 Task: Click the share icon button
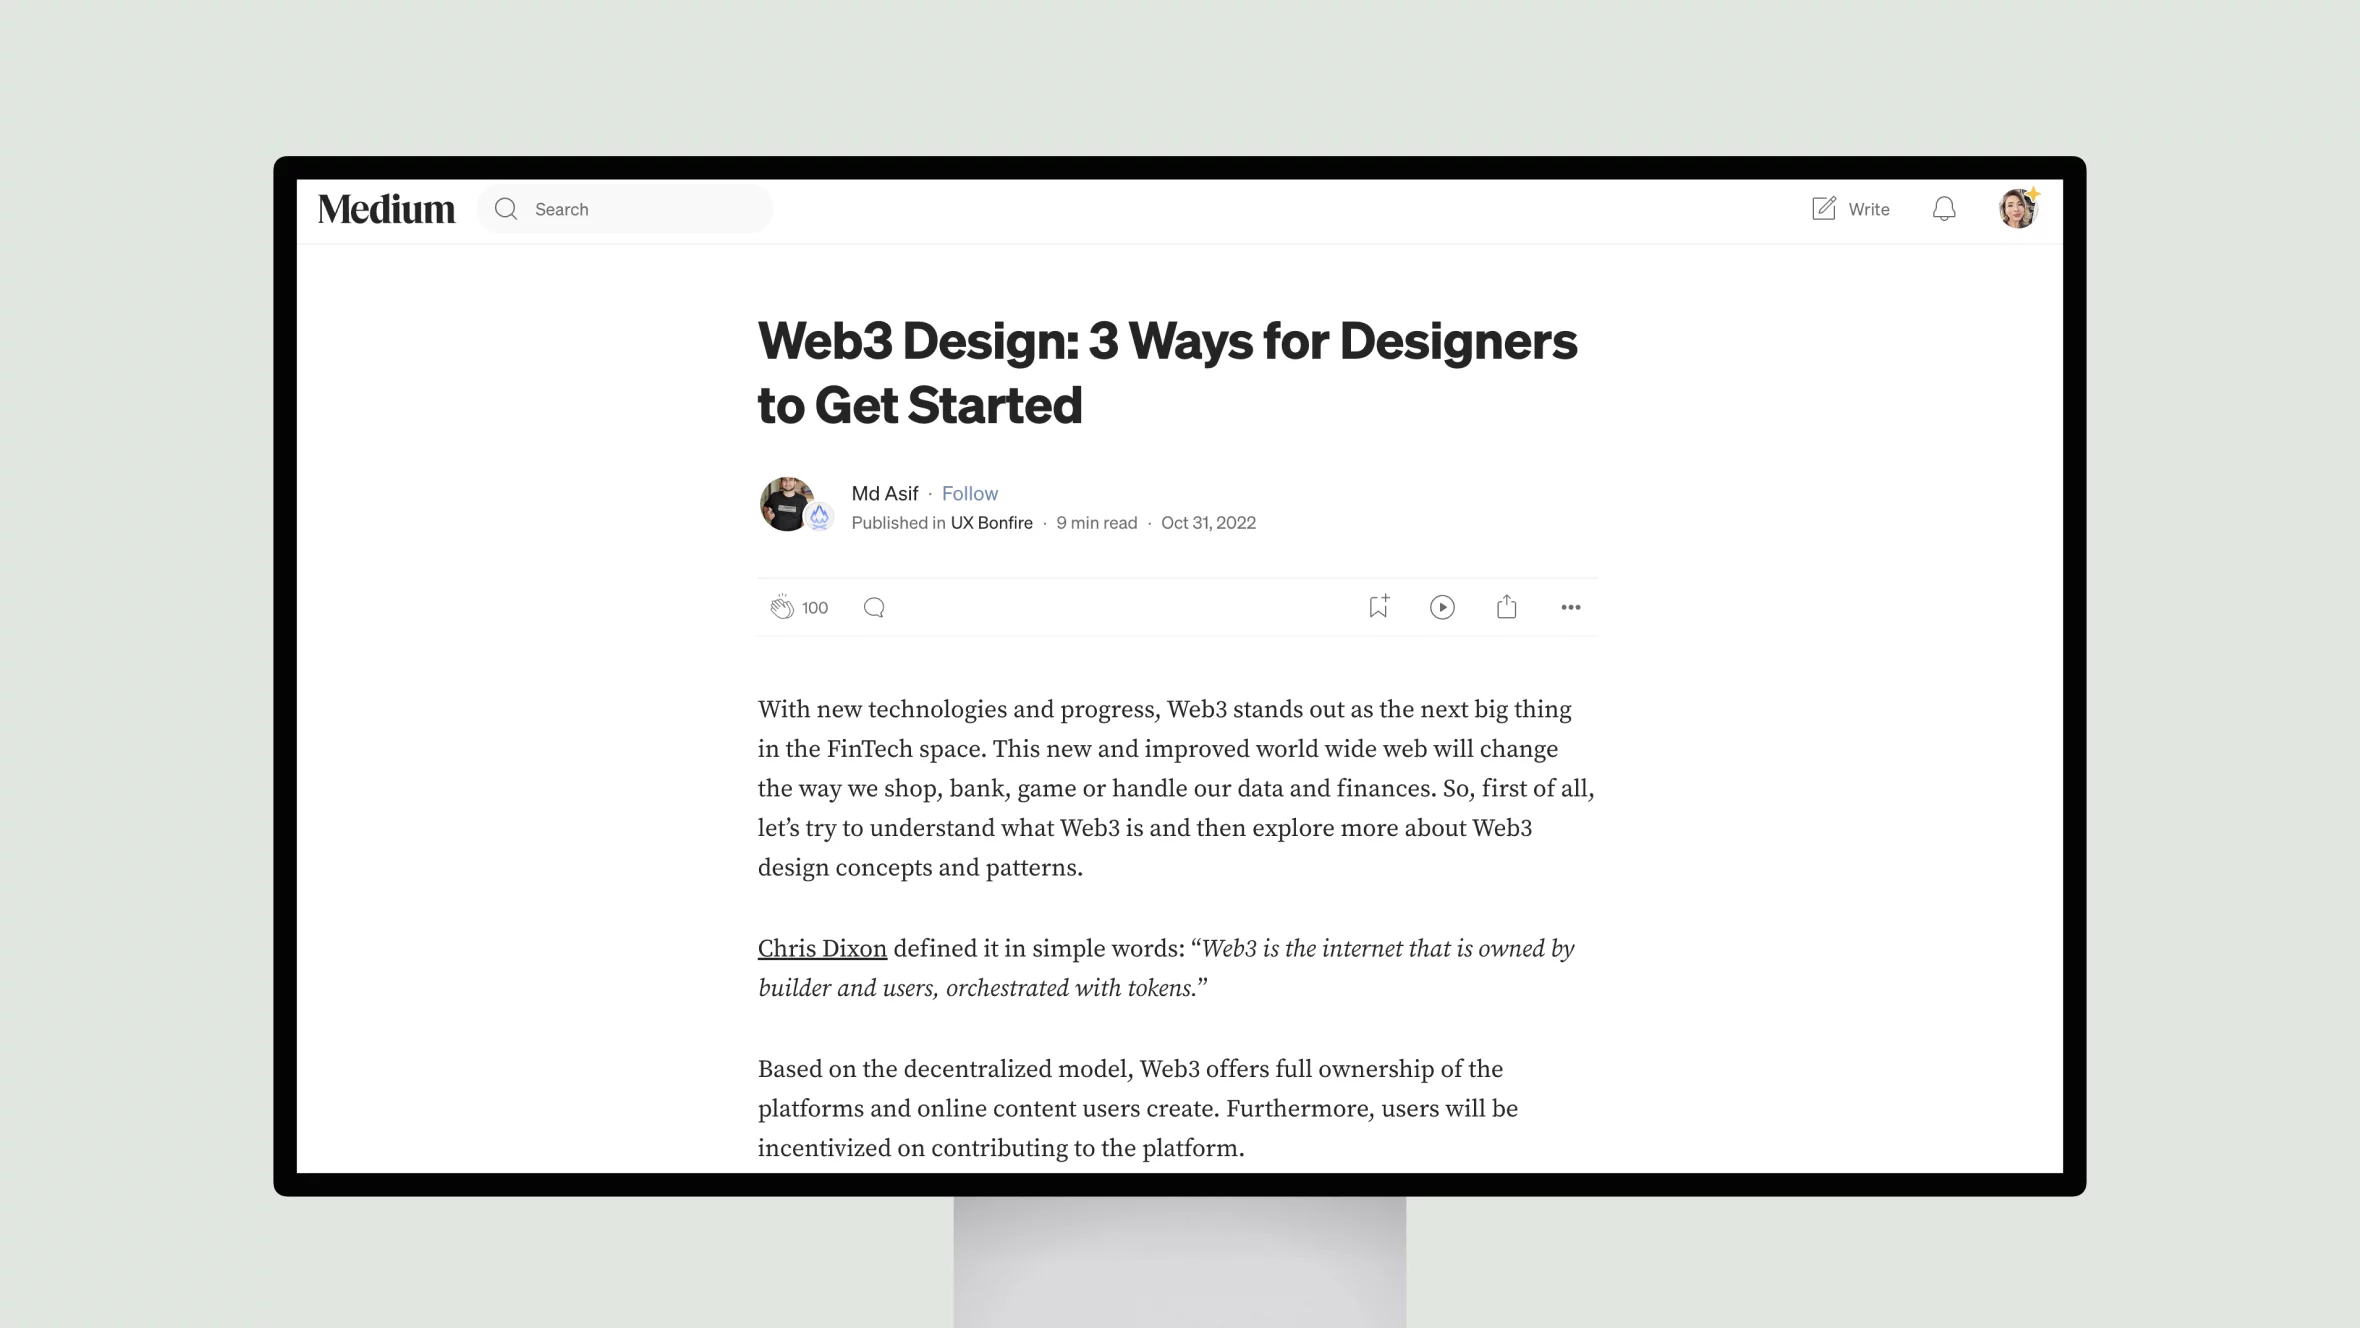point(1506,606)
